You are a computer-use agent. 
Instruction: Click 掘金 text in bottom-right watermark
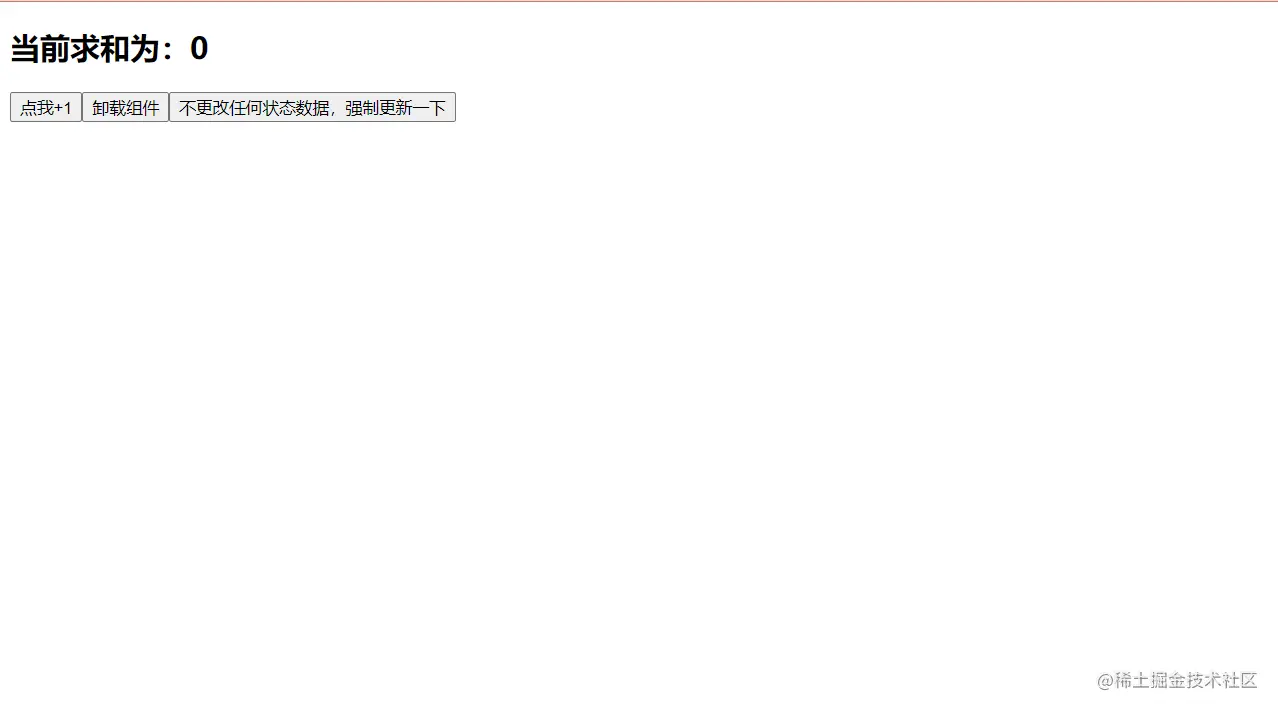point(1168,680)
